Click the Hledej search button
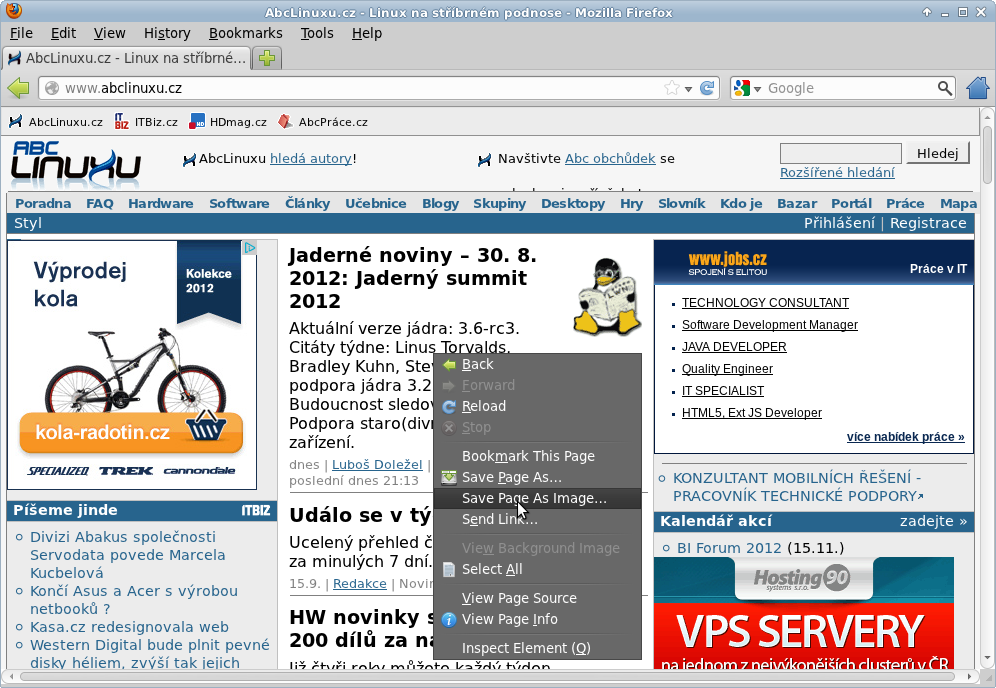Viewport: 996px width, 688px height. pyautogui.click(x=938, y=153)
